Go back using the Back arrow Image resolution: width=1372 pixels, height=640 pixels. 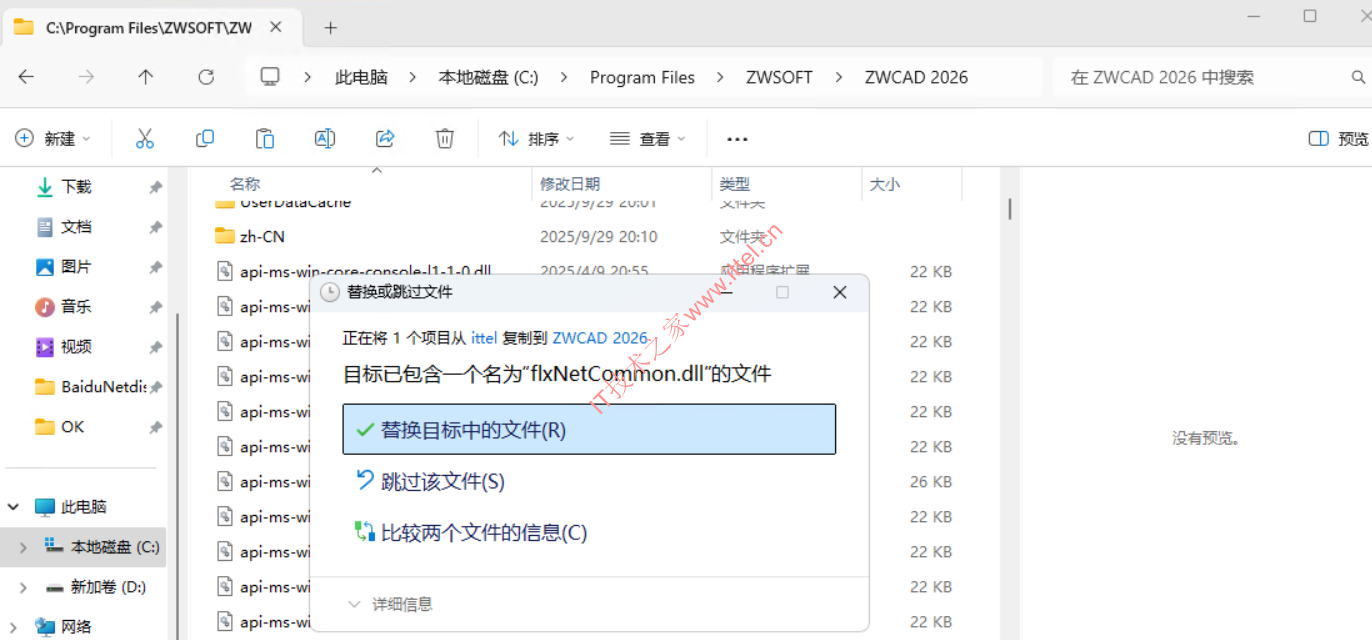coord(27,77)
